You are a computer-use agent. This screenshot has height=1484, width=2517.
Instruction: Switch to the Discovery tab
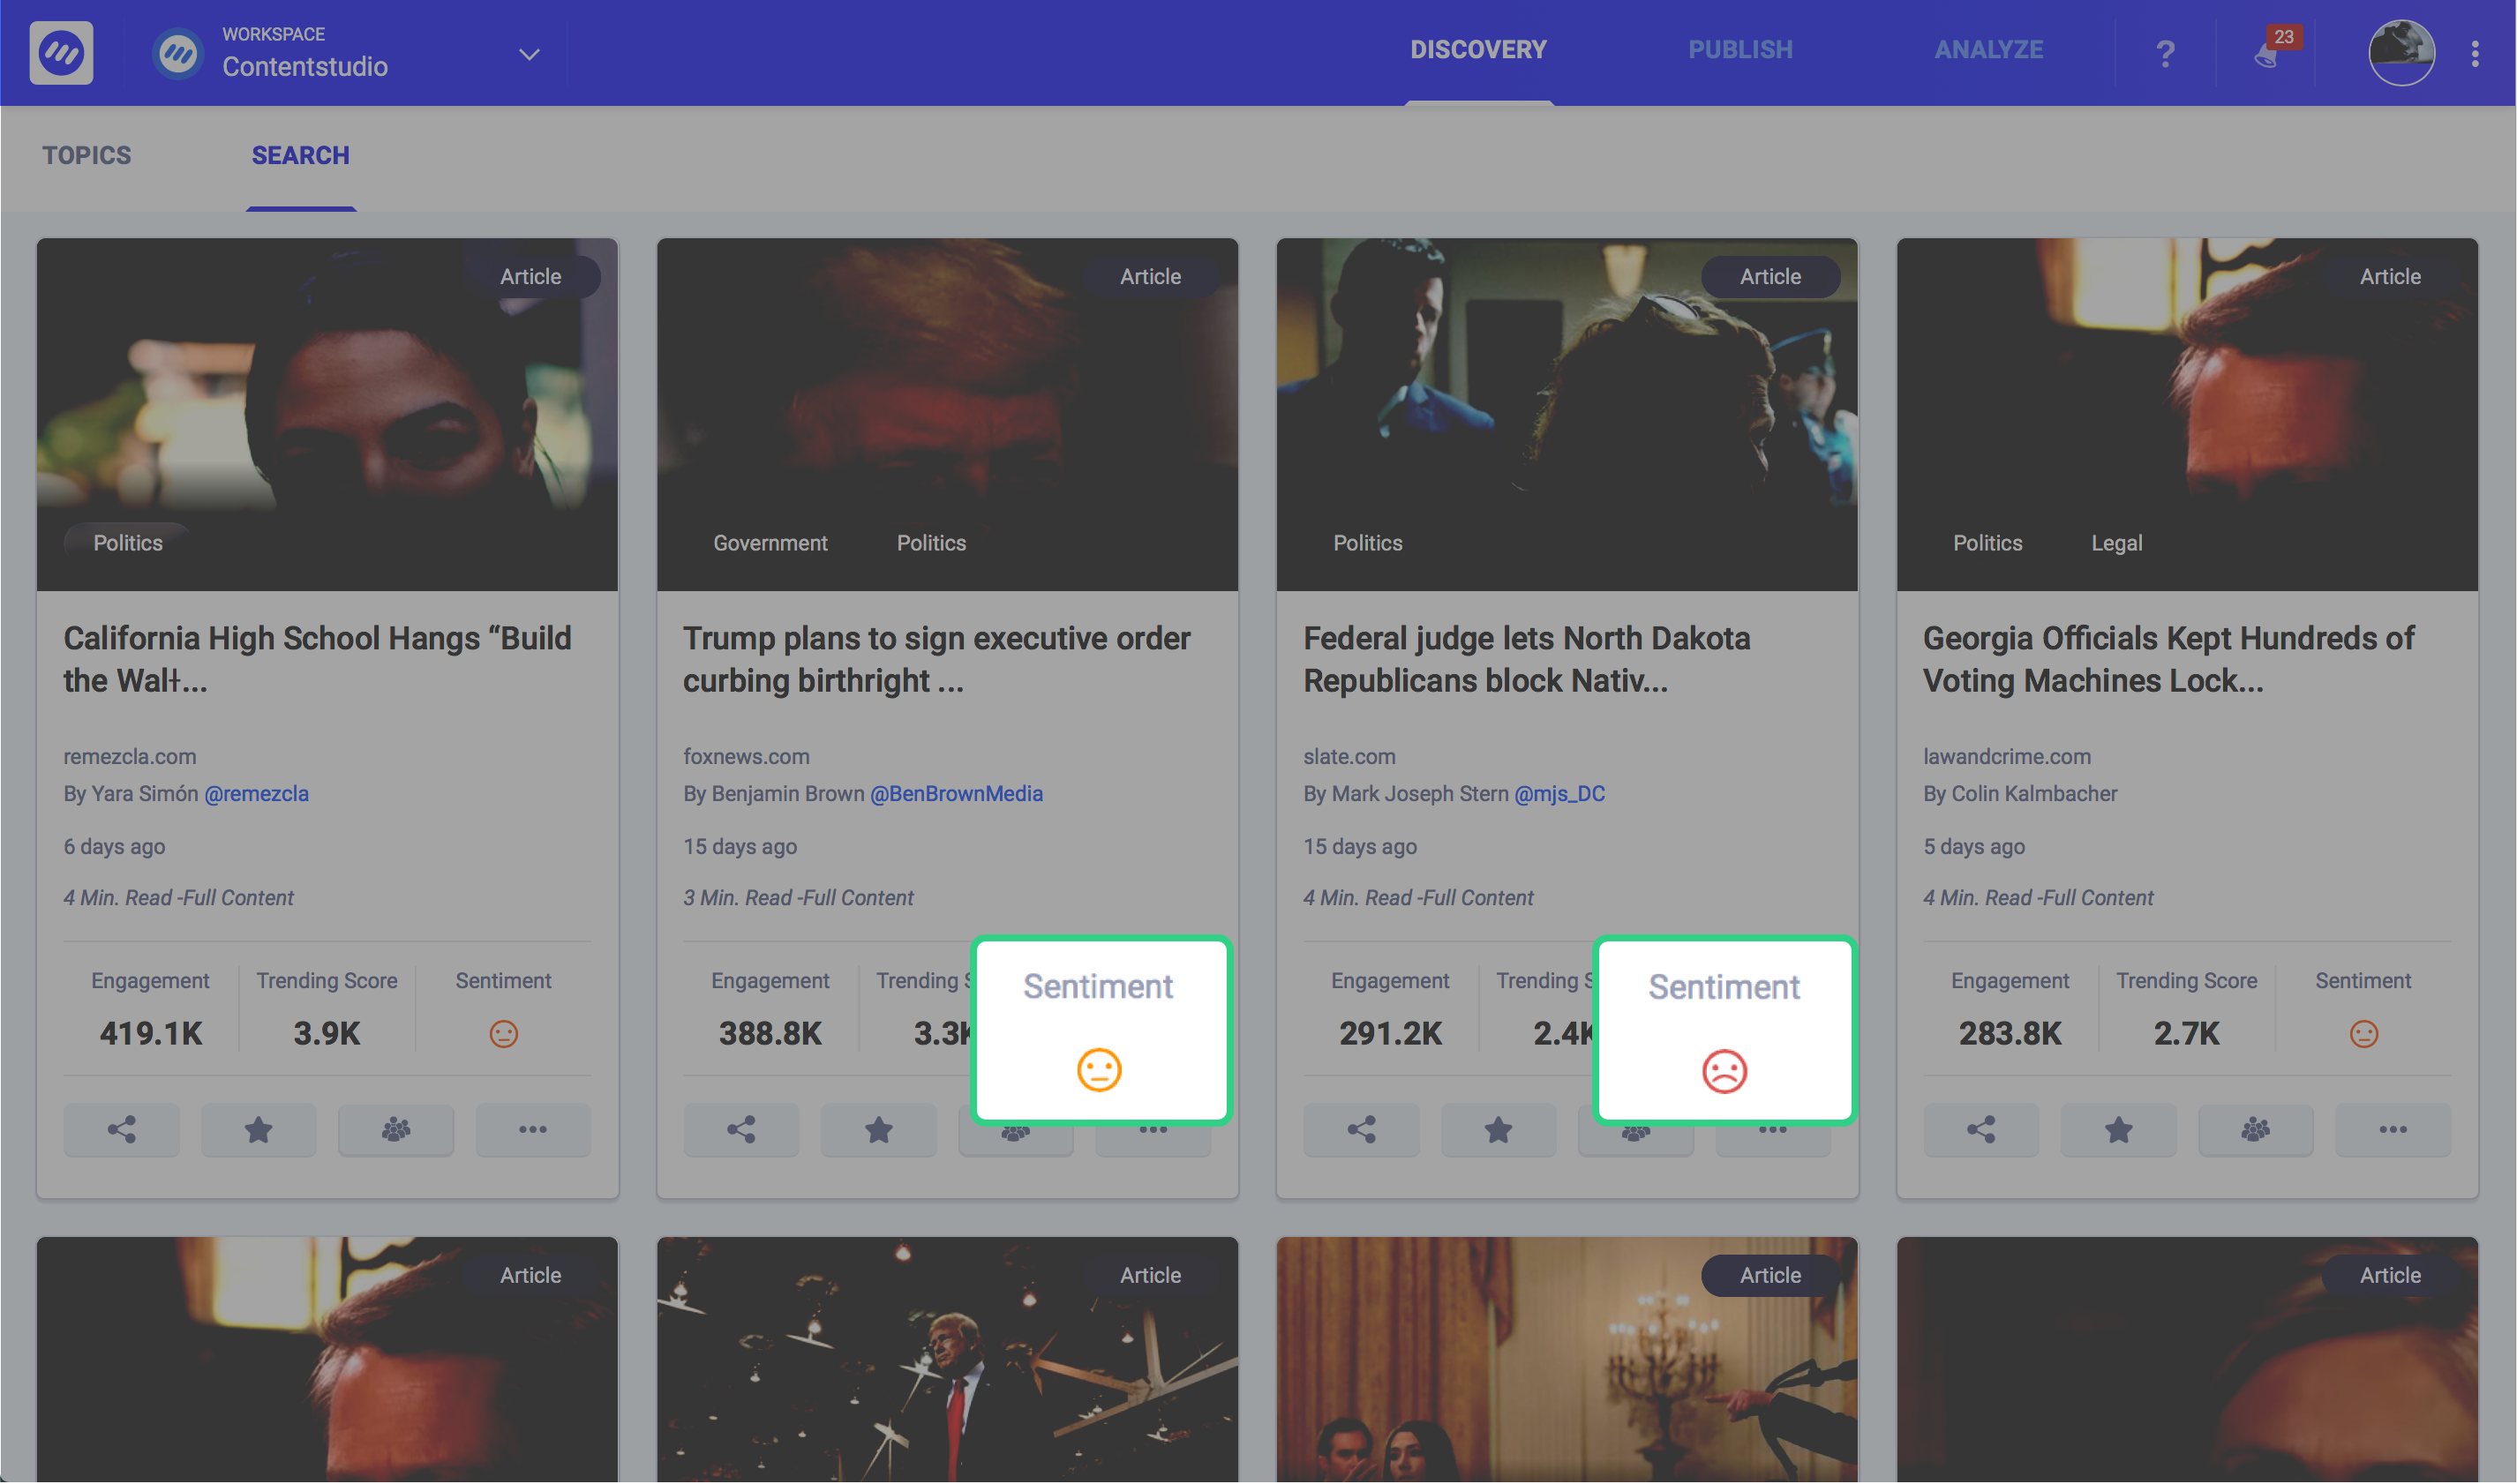pyautogui.click(x=1478, y=50)
